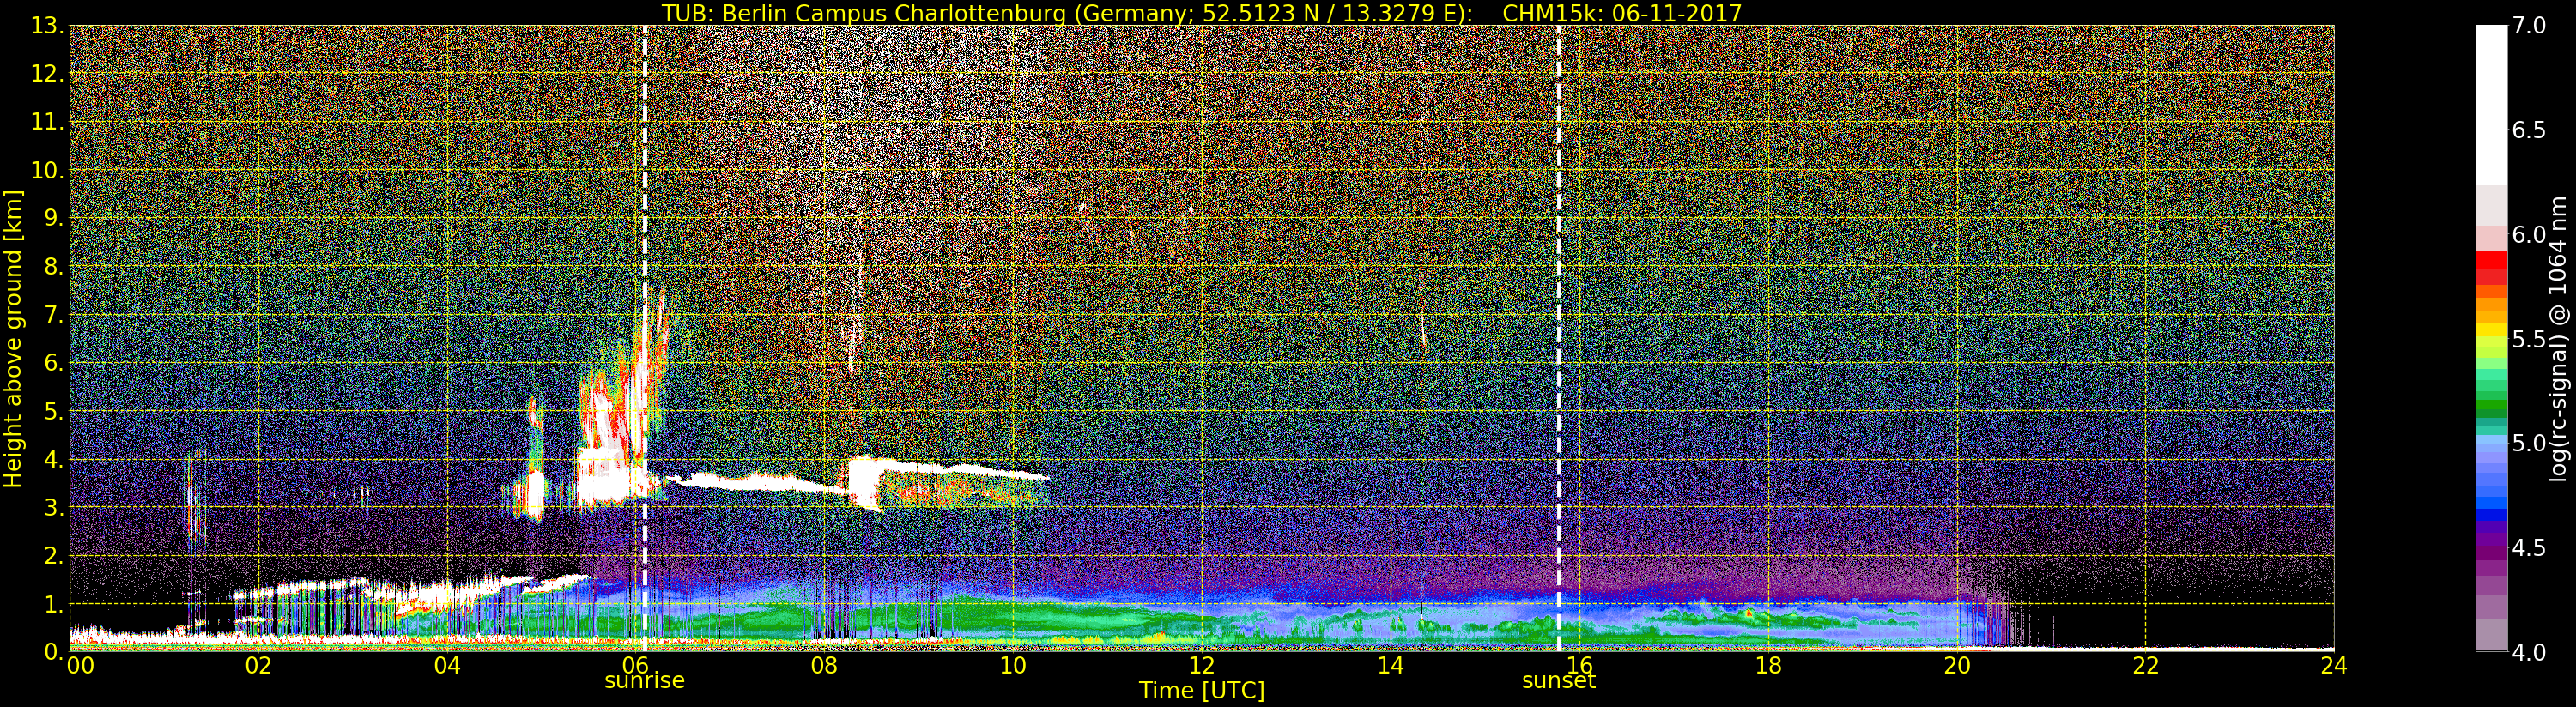The image size is (2576, 707).
Task: Click the '13.' tick on the height axis
Action: click(46, 26)
